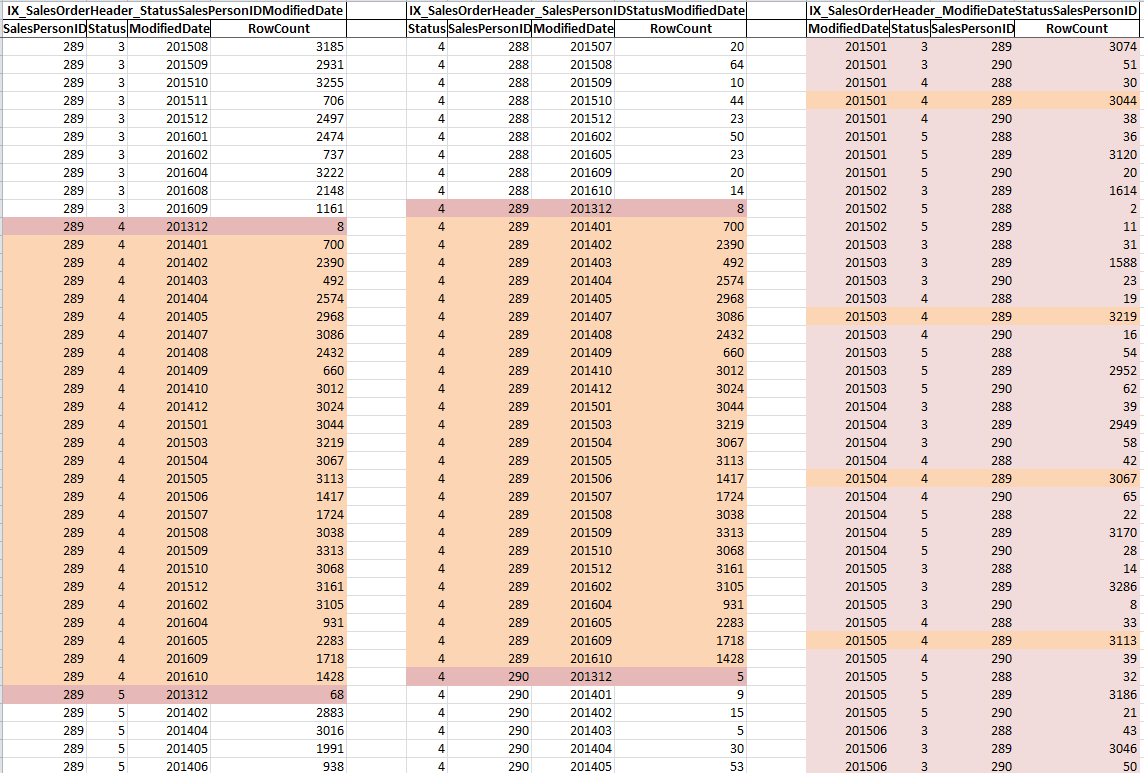Select the RowCount cell with value 44
1144x773 pixels.
pyautogui.click(x=681, y=101)
